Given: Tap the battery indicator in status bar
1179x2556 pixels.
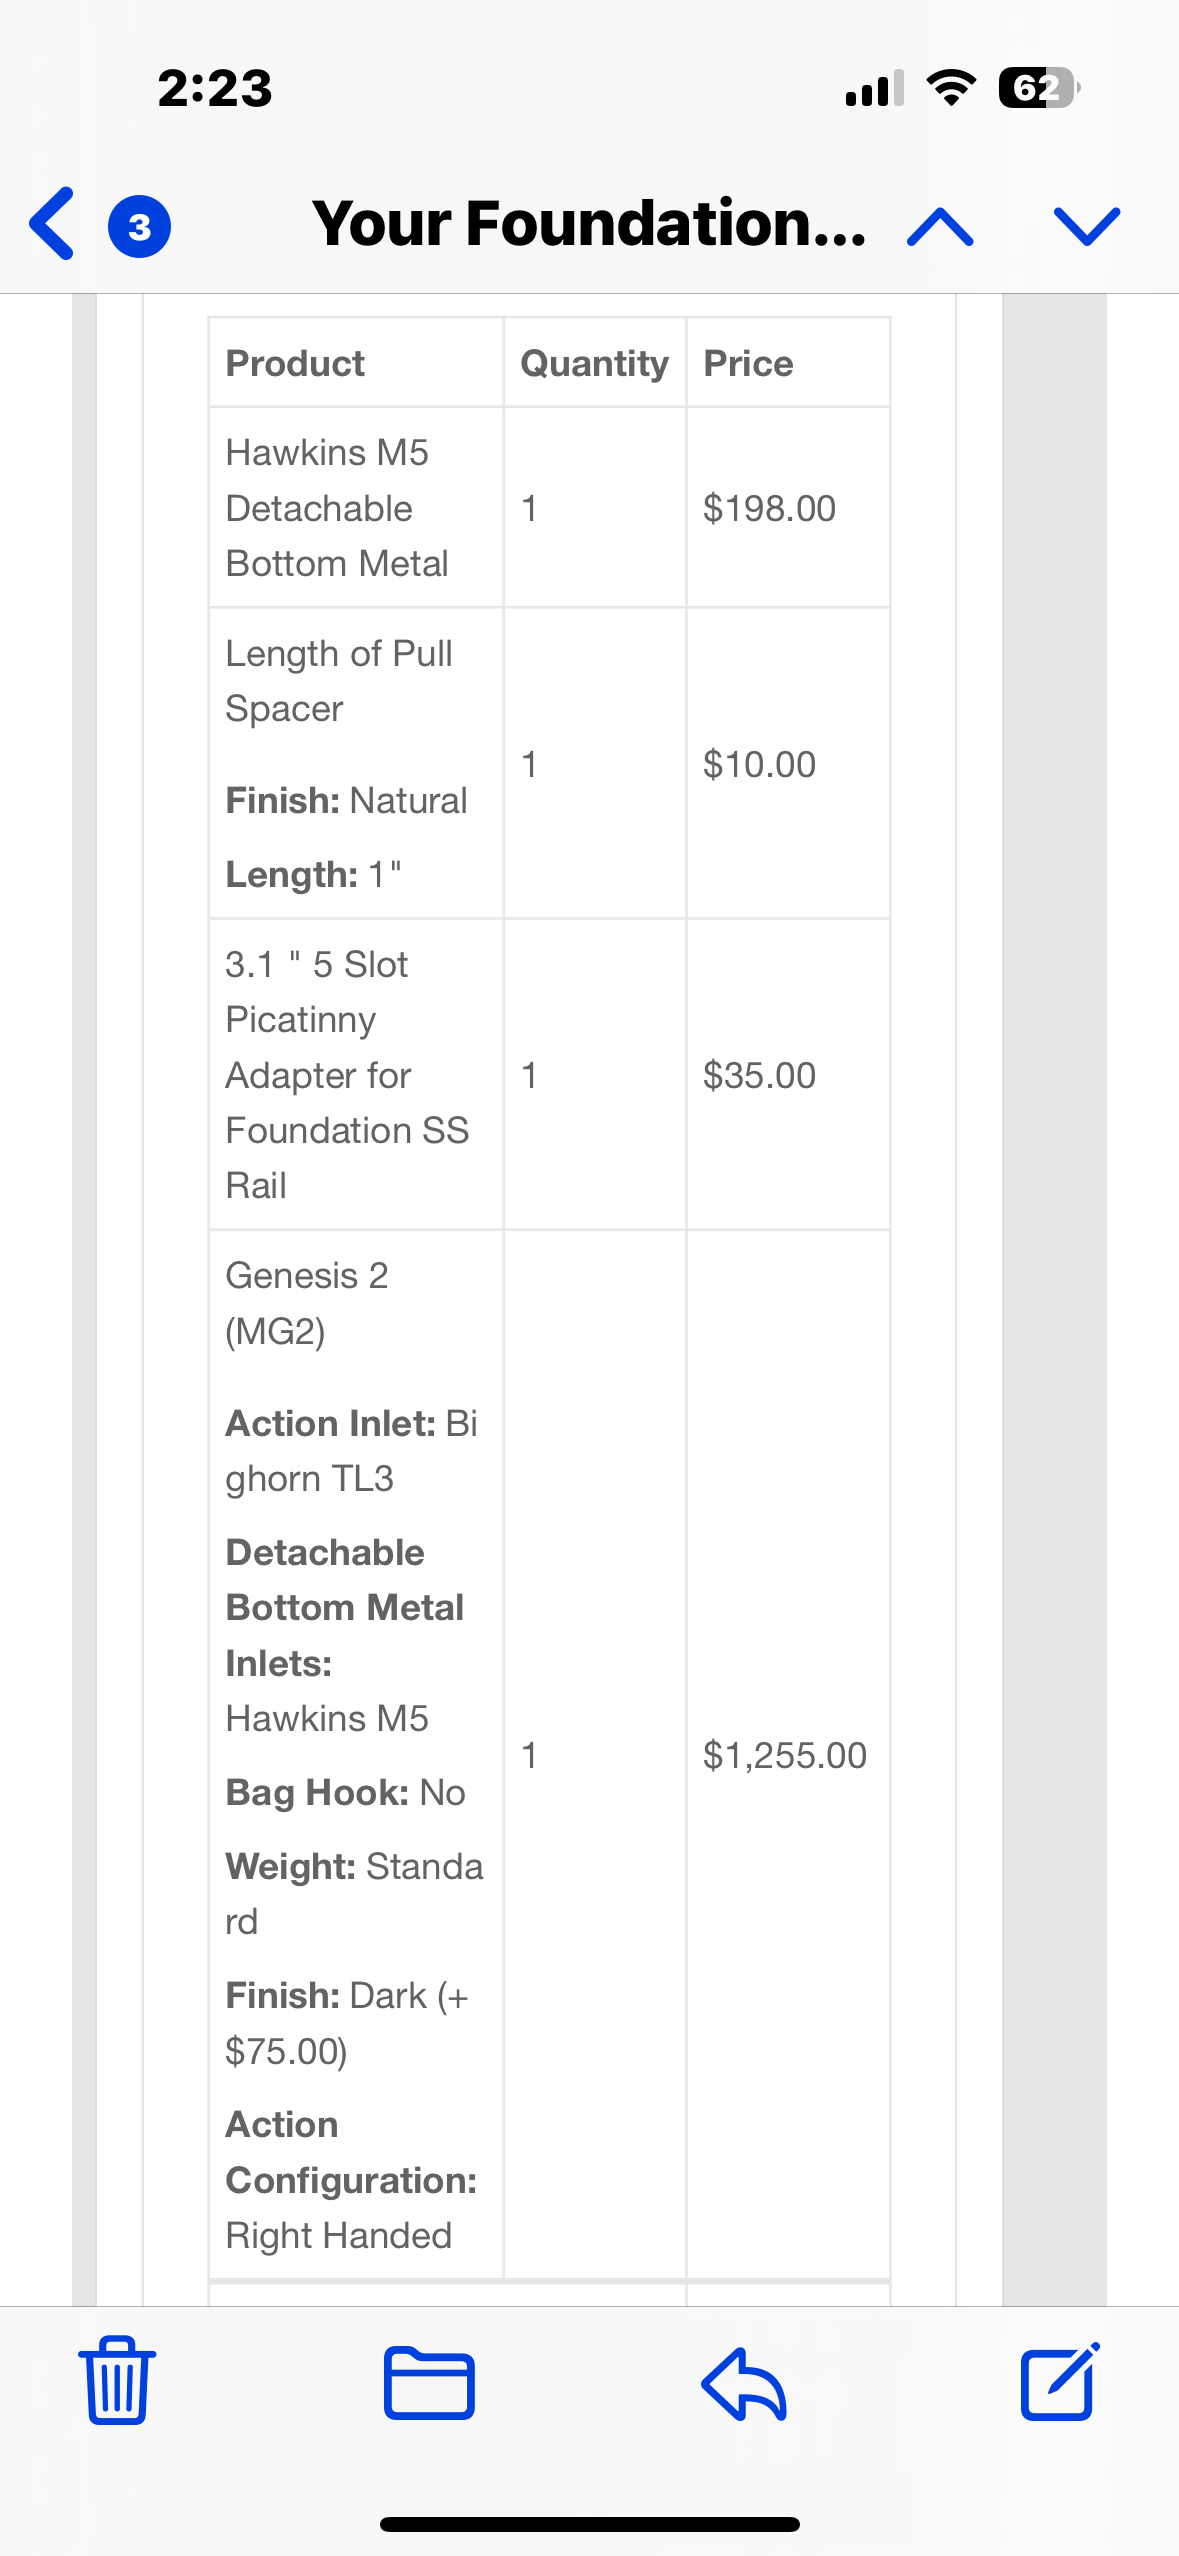Looking at the screenshot, I should coord(1039,88).
